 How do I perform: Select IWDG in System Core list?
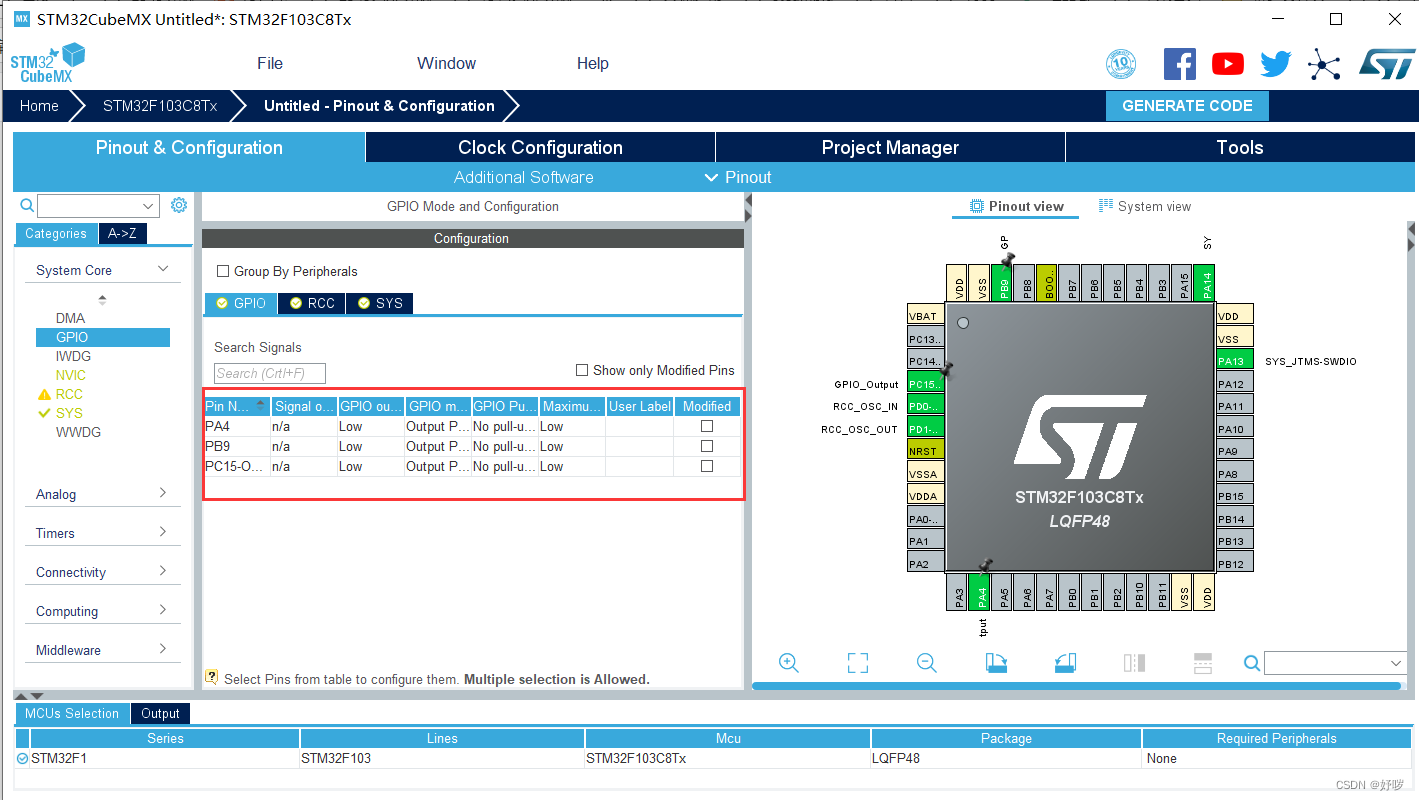[x=73, y=356]
